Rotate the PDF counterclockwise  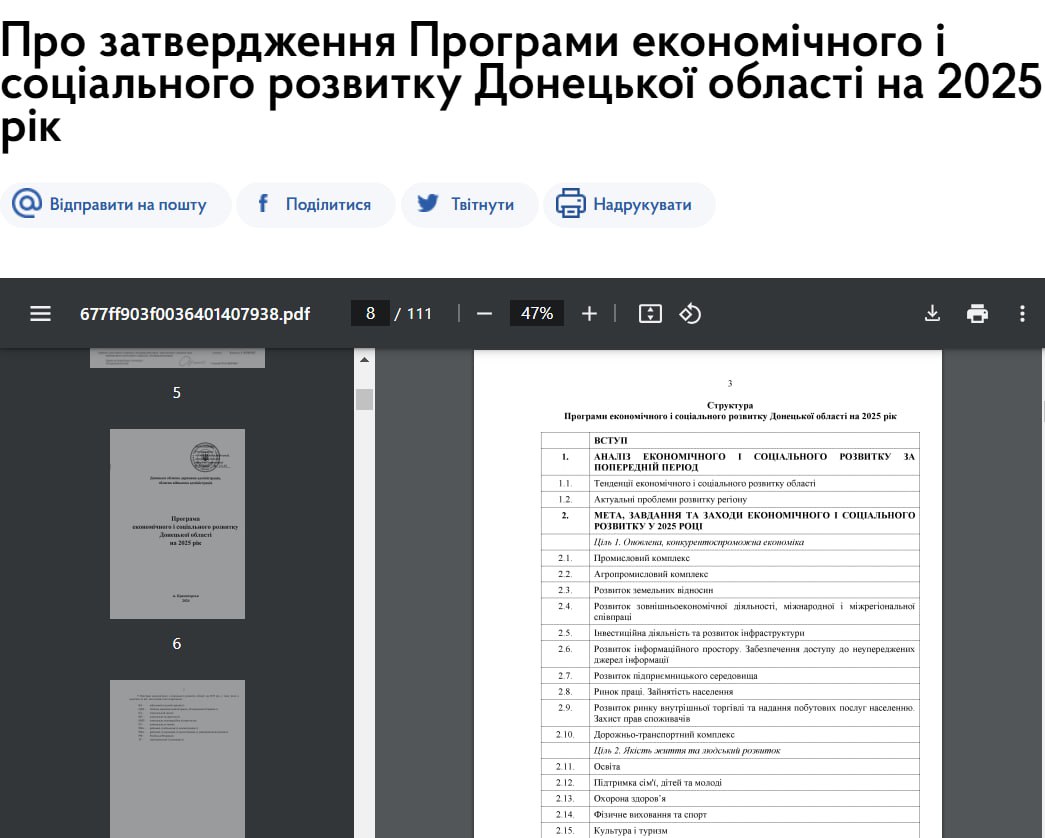point(690,314)
